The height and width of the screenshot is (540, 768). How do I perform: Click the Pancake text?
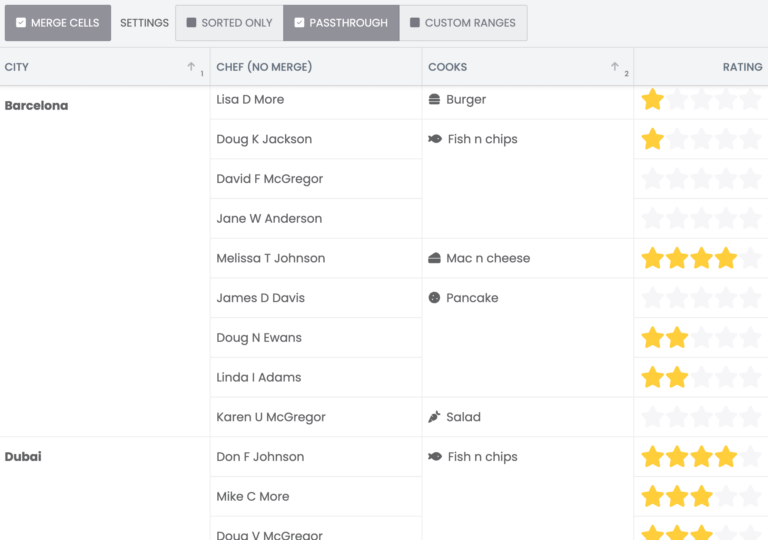pos(472,298)
